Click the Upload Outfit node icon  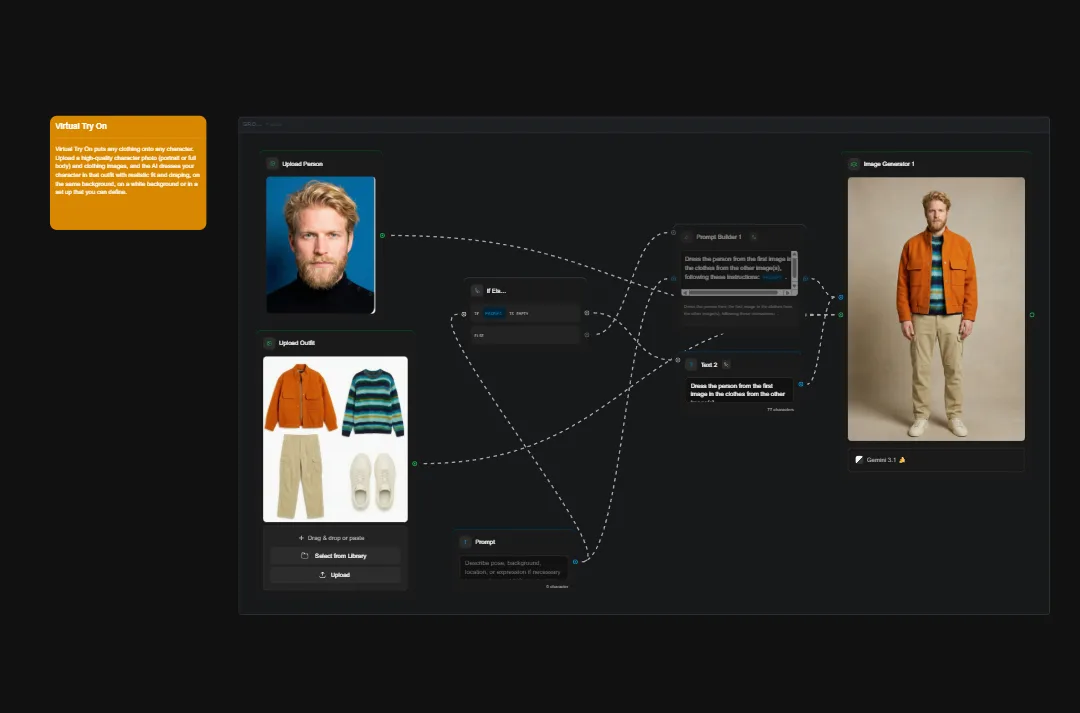point(268,342)
